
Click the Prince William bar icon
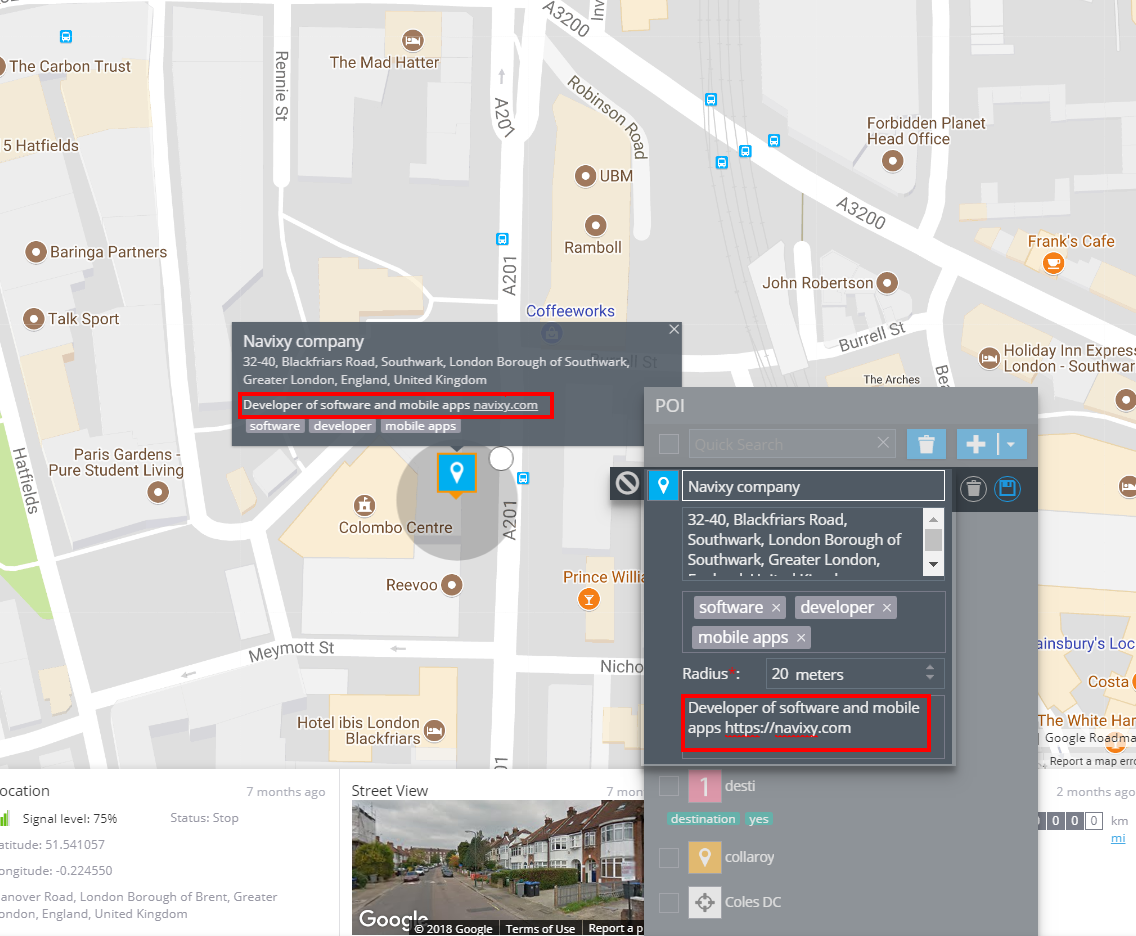pos(588,599)
